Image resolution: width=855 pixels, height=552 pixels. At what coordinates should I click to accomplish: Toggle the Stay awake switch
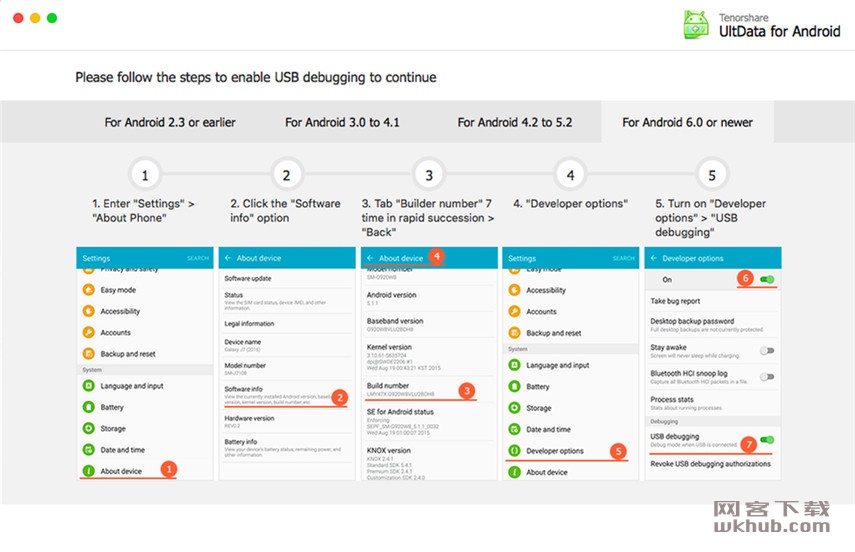click(x=767, y=351)
